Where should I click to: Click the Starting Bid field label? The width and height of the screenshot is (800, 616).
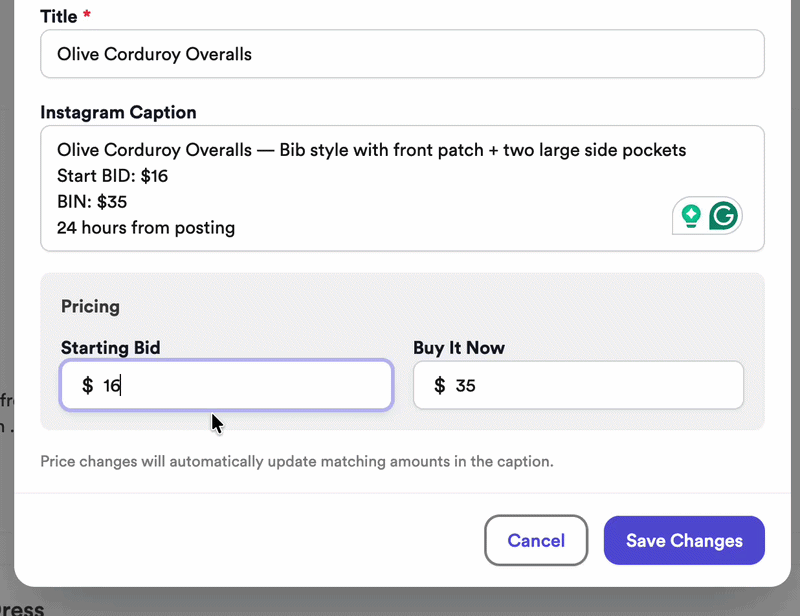110,347
